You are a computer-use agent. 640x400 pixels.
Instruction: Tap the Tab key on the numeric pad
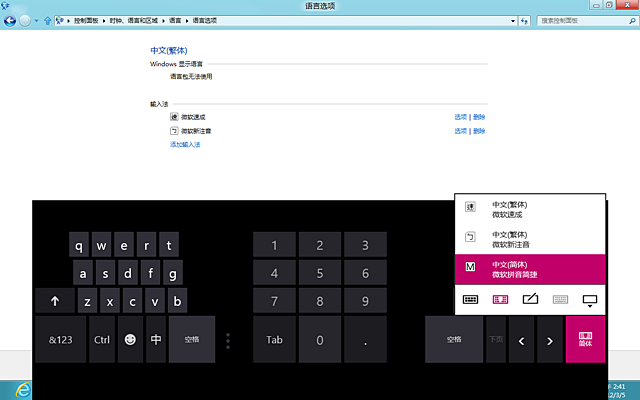coord(274,339)
